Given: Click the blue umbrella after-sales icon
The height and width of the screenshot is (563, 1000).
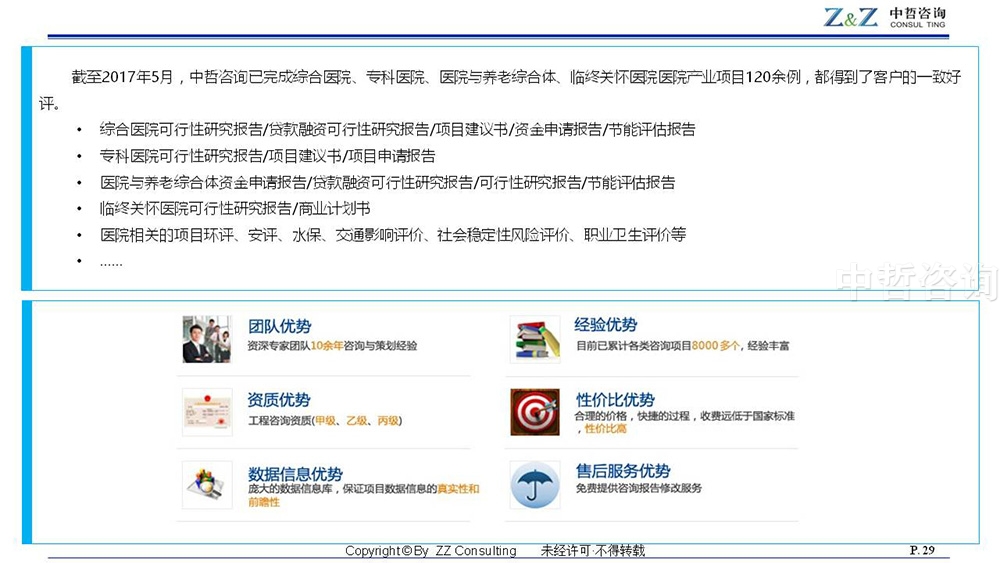Looking at the screenshot, I should [534, 485].
